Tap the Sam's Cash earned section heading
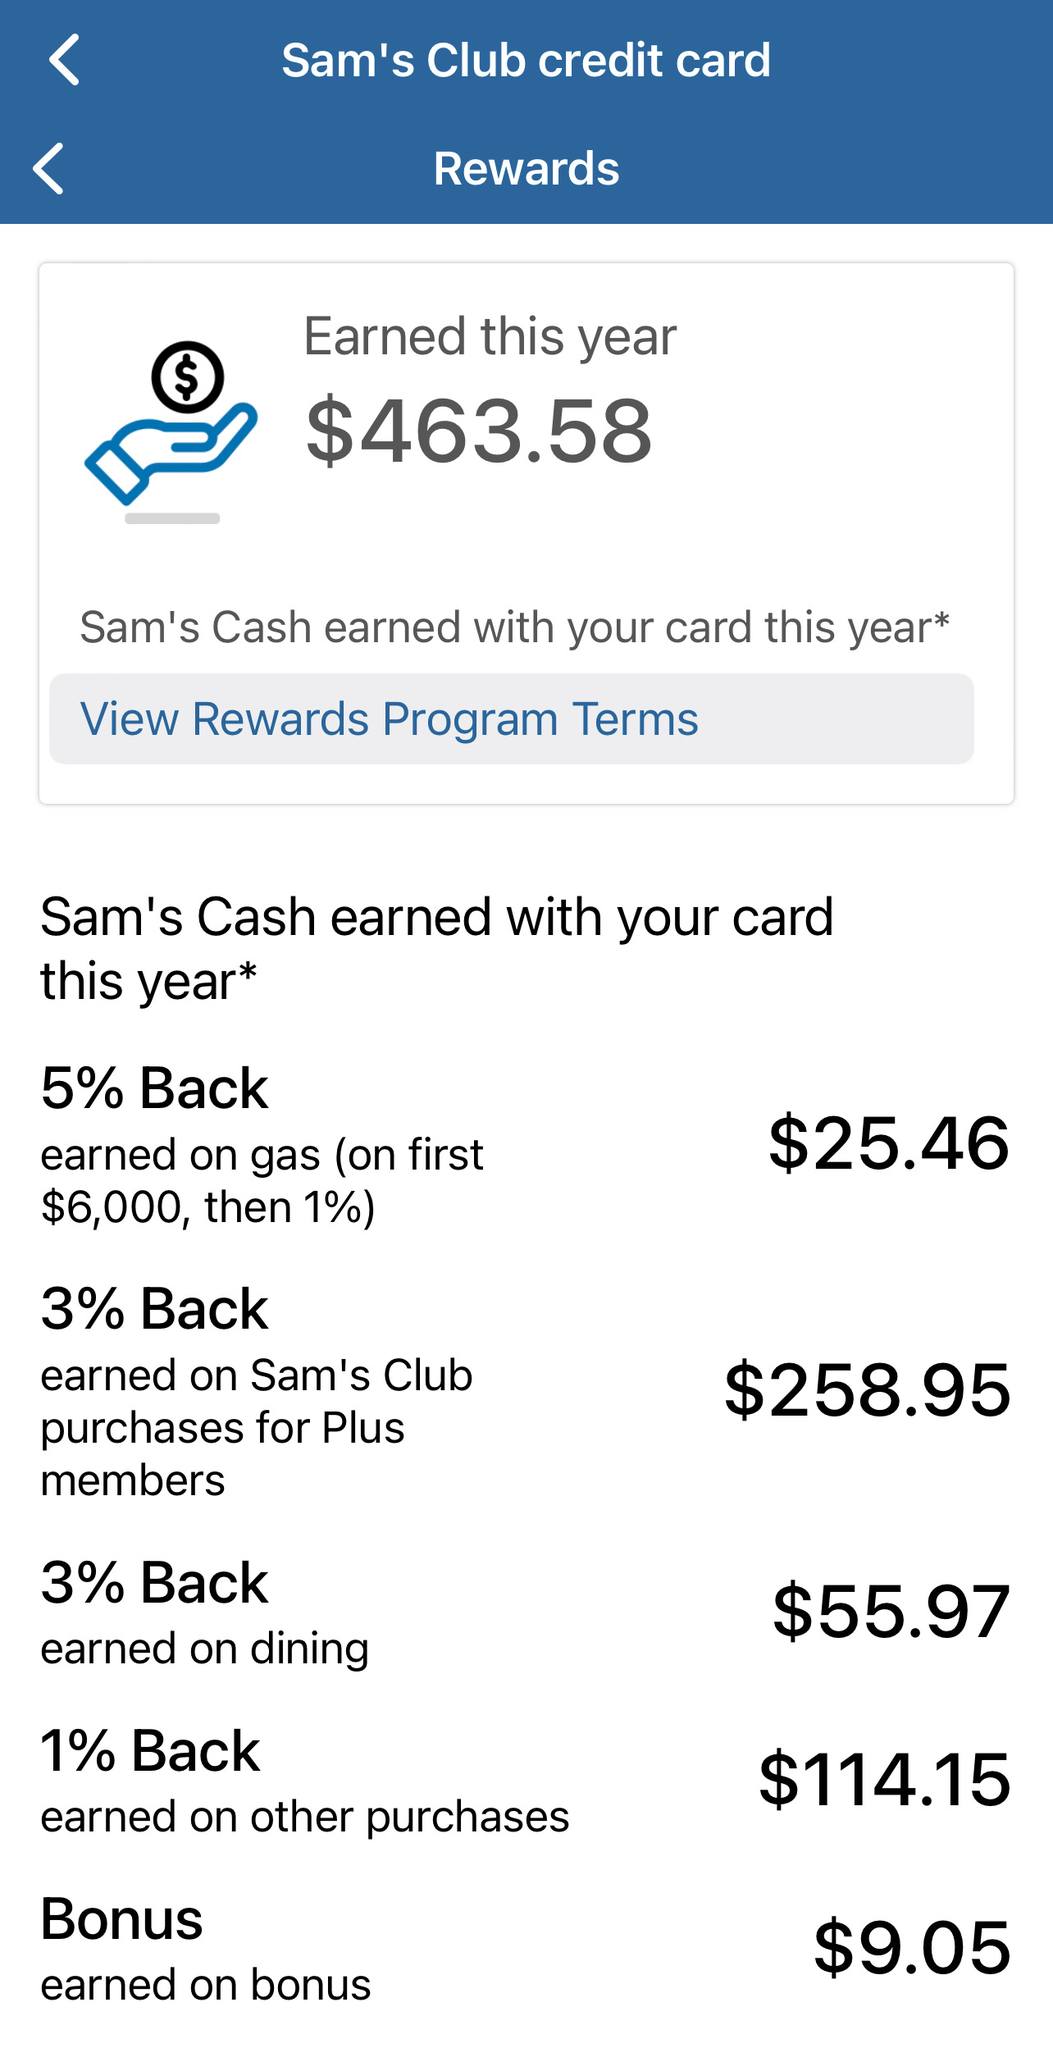The width and height of the screenshot is (1053, 2048). (x=436, y=947)
